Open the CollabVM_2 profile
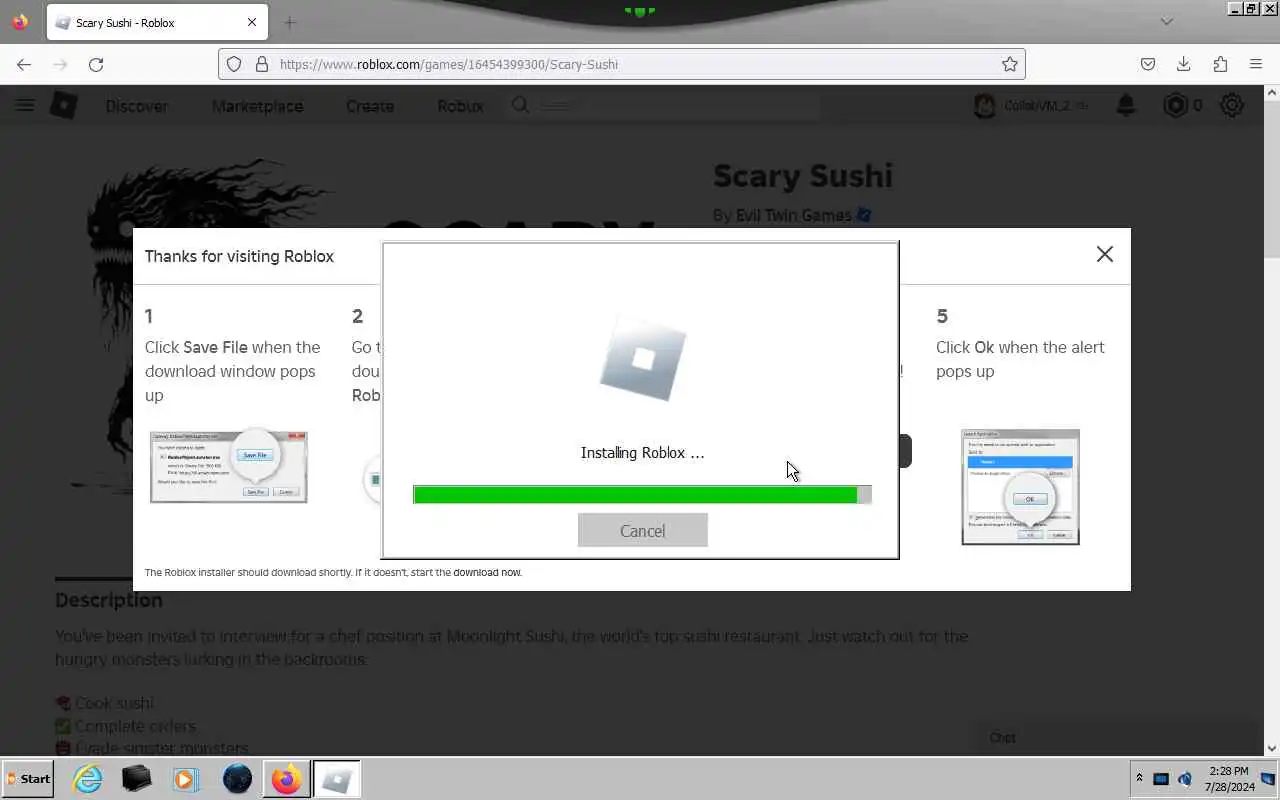This screenshot has height=800, width=1280. coord(1031,105)
